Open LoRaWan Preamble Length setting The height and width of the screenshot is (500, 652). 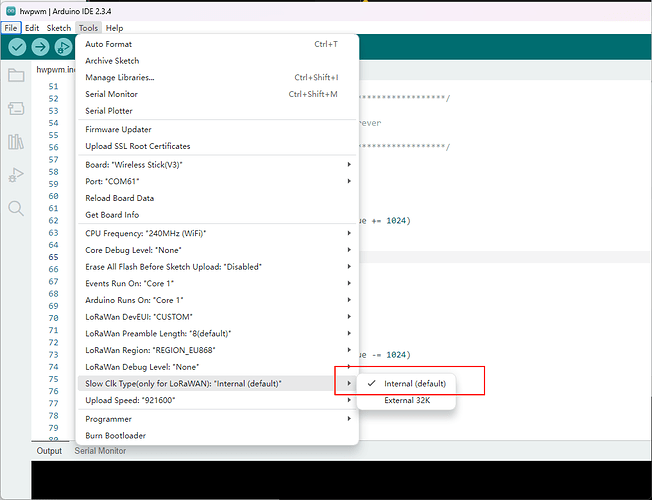click(x=217, y=333)
